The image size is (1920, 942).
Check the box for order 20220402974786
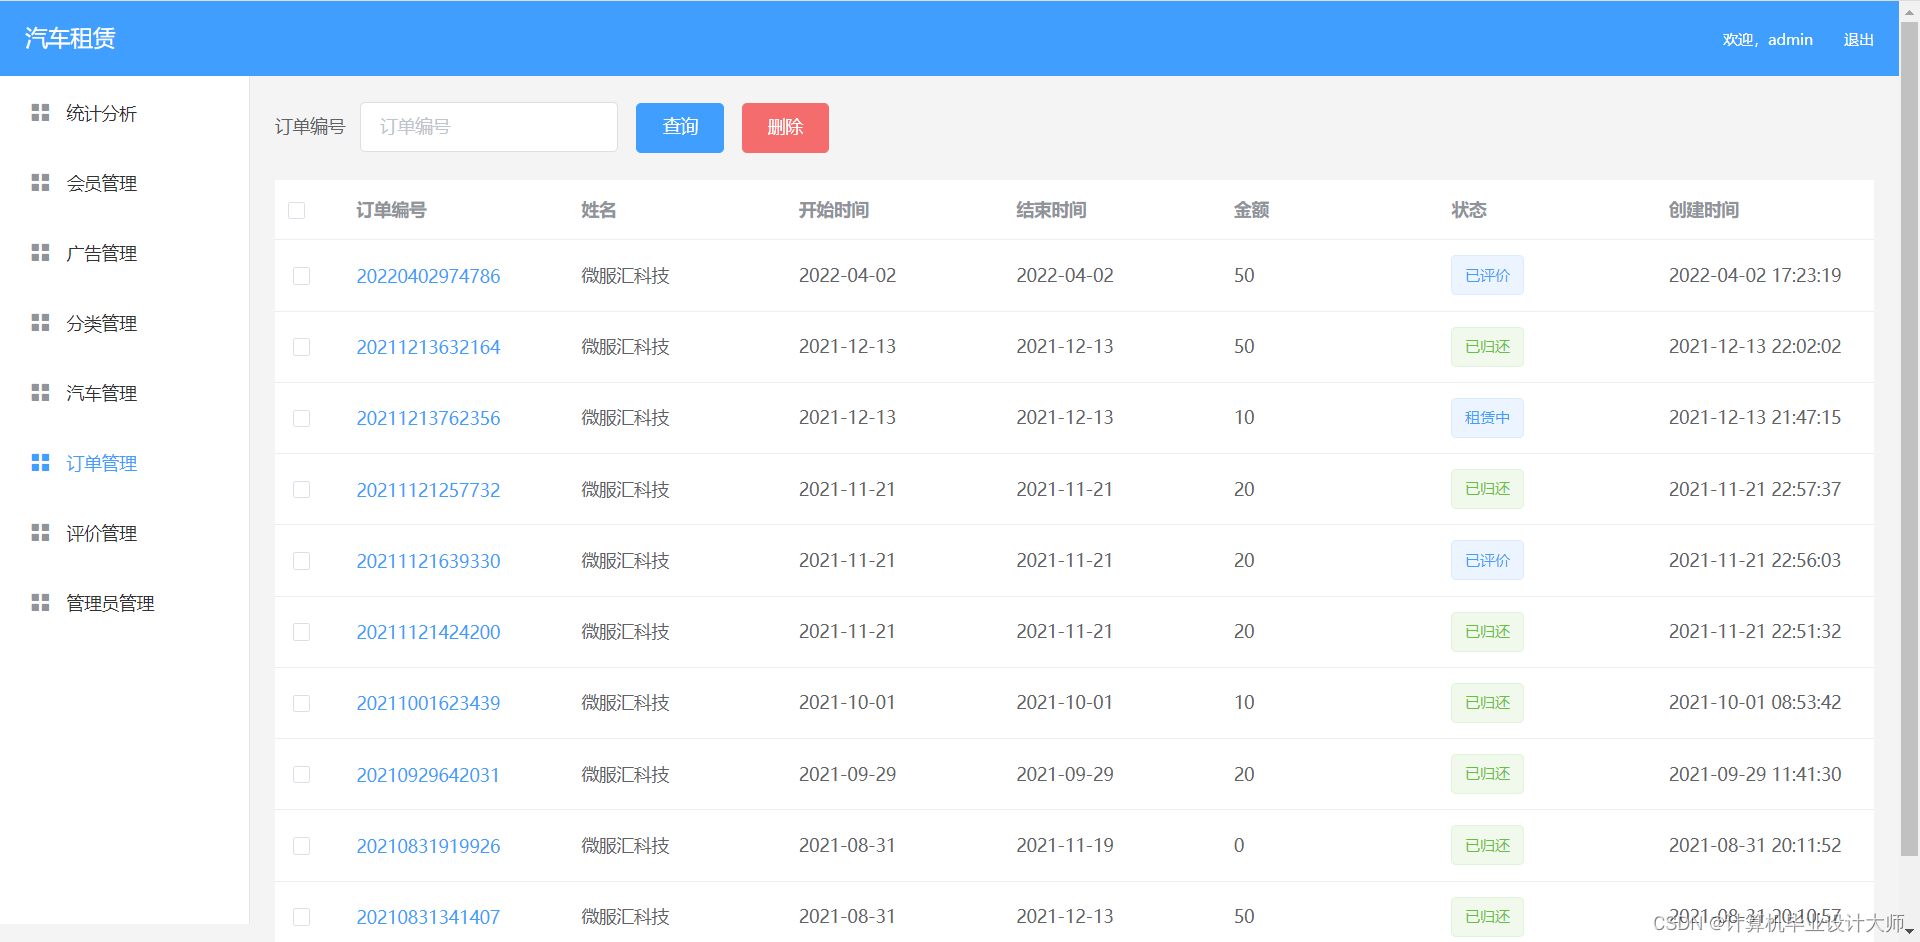(x=301, y=276)
